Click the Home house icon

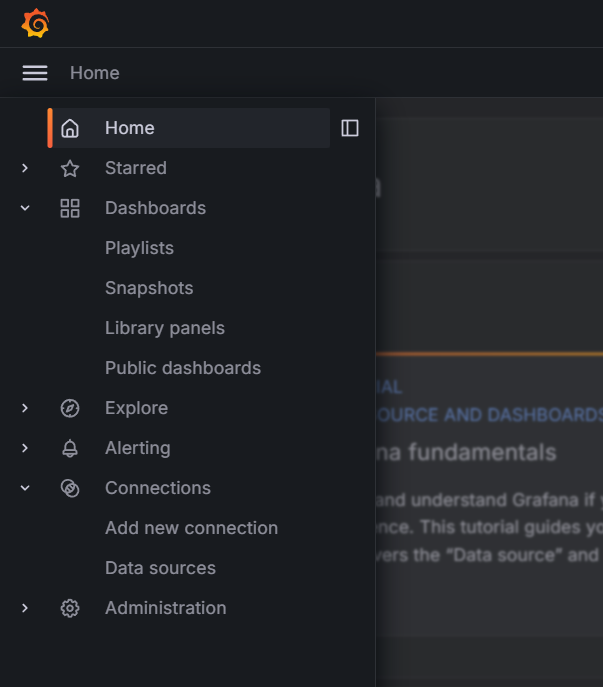point(70,128)
